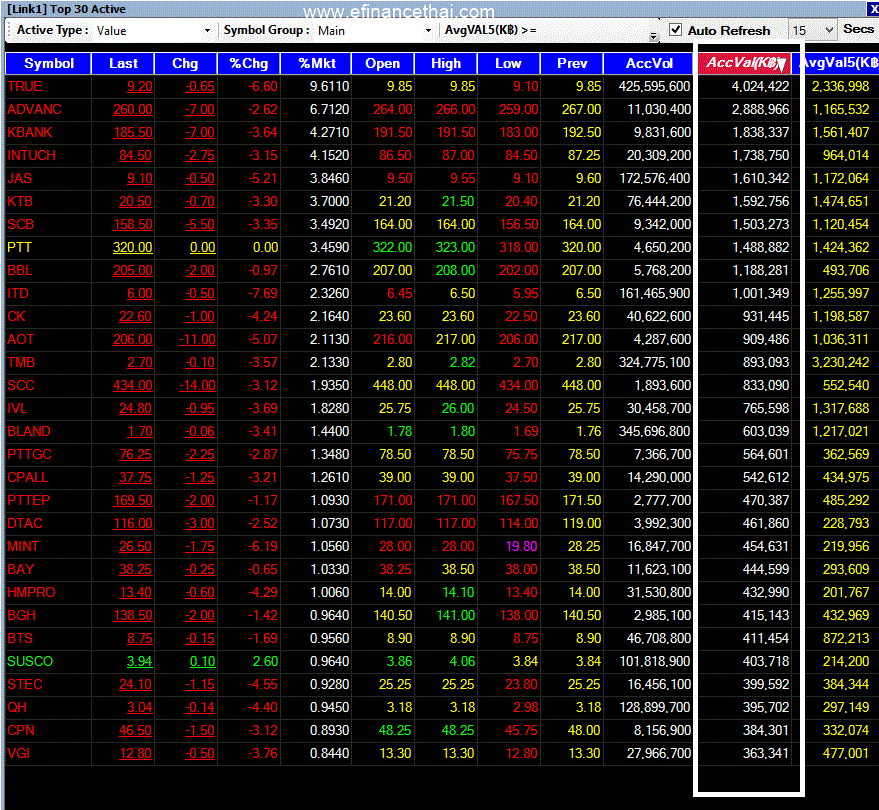Sort by the Low column header
Viewport: 879px width, 810px height.
coord(508,63)
